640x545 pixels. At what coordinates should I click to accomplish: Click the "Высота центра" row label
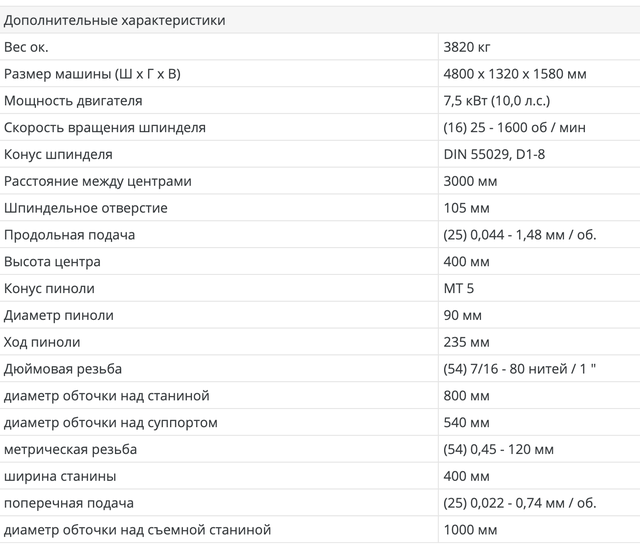tap(52, 262)
